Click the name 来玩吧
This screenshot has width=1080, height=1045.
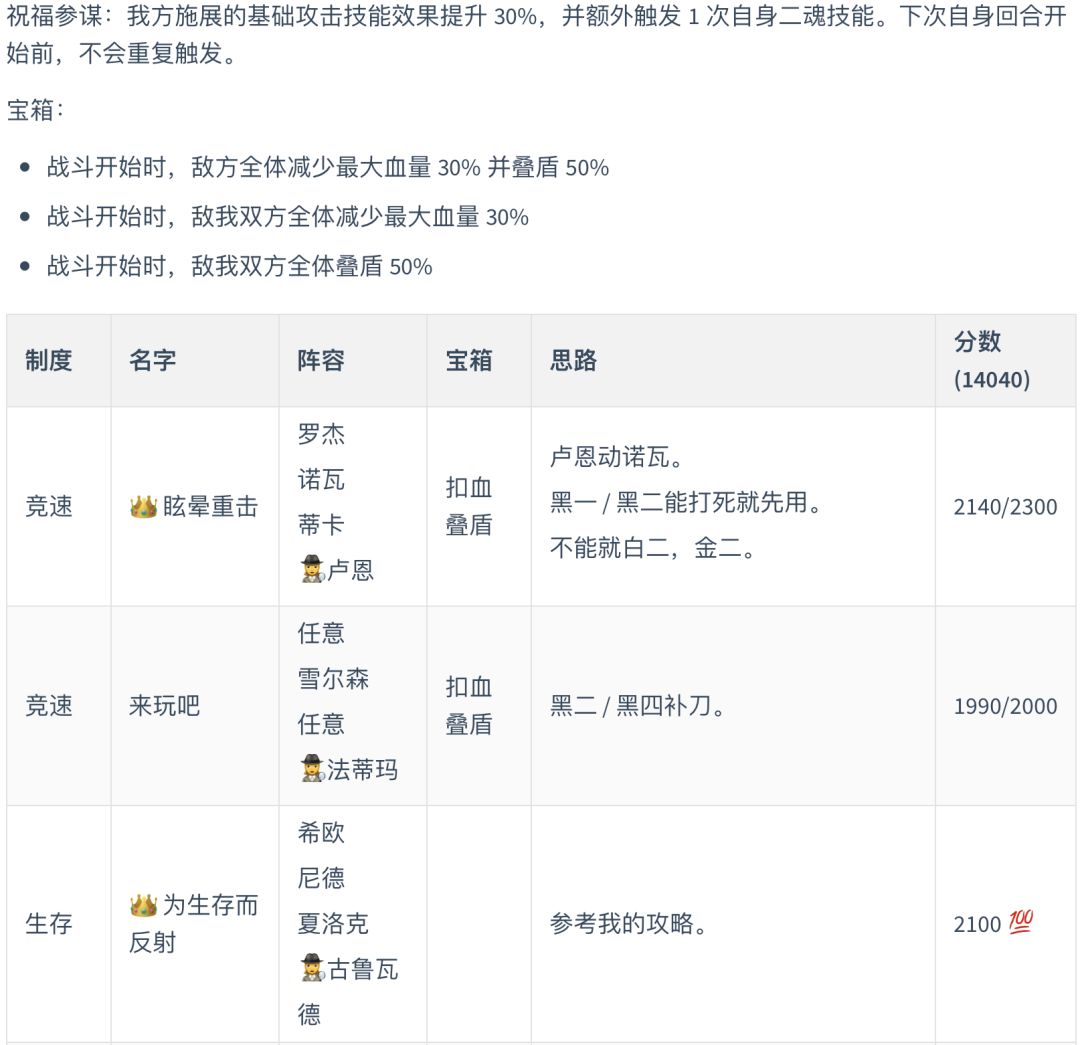pos(164,706)
